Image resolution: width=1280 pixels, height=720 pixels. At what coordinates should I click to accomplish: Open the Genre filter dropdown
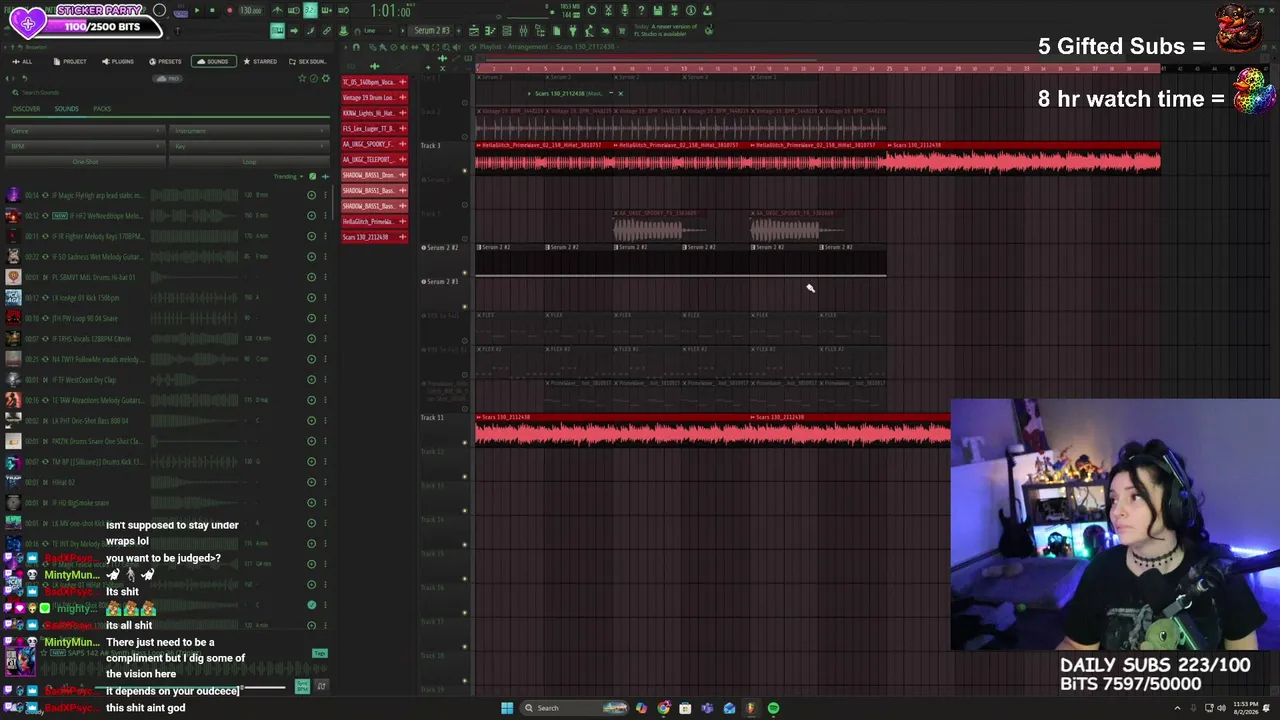tap(84, 131)
